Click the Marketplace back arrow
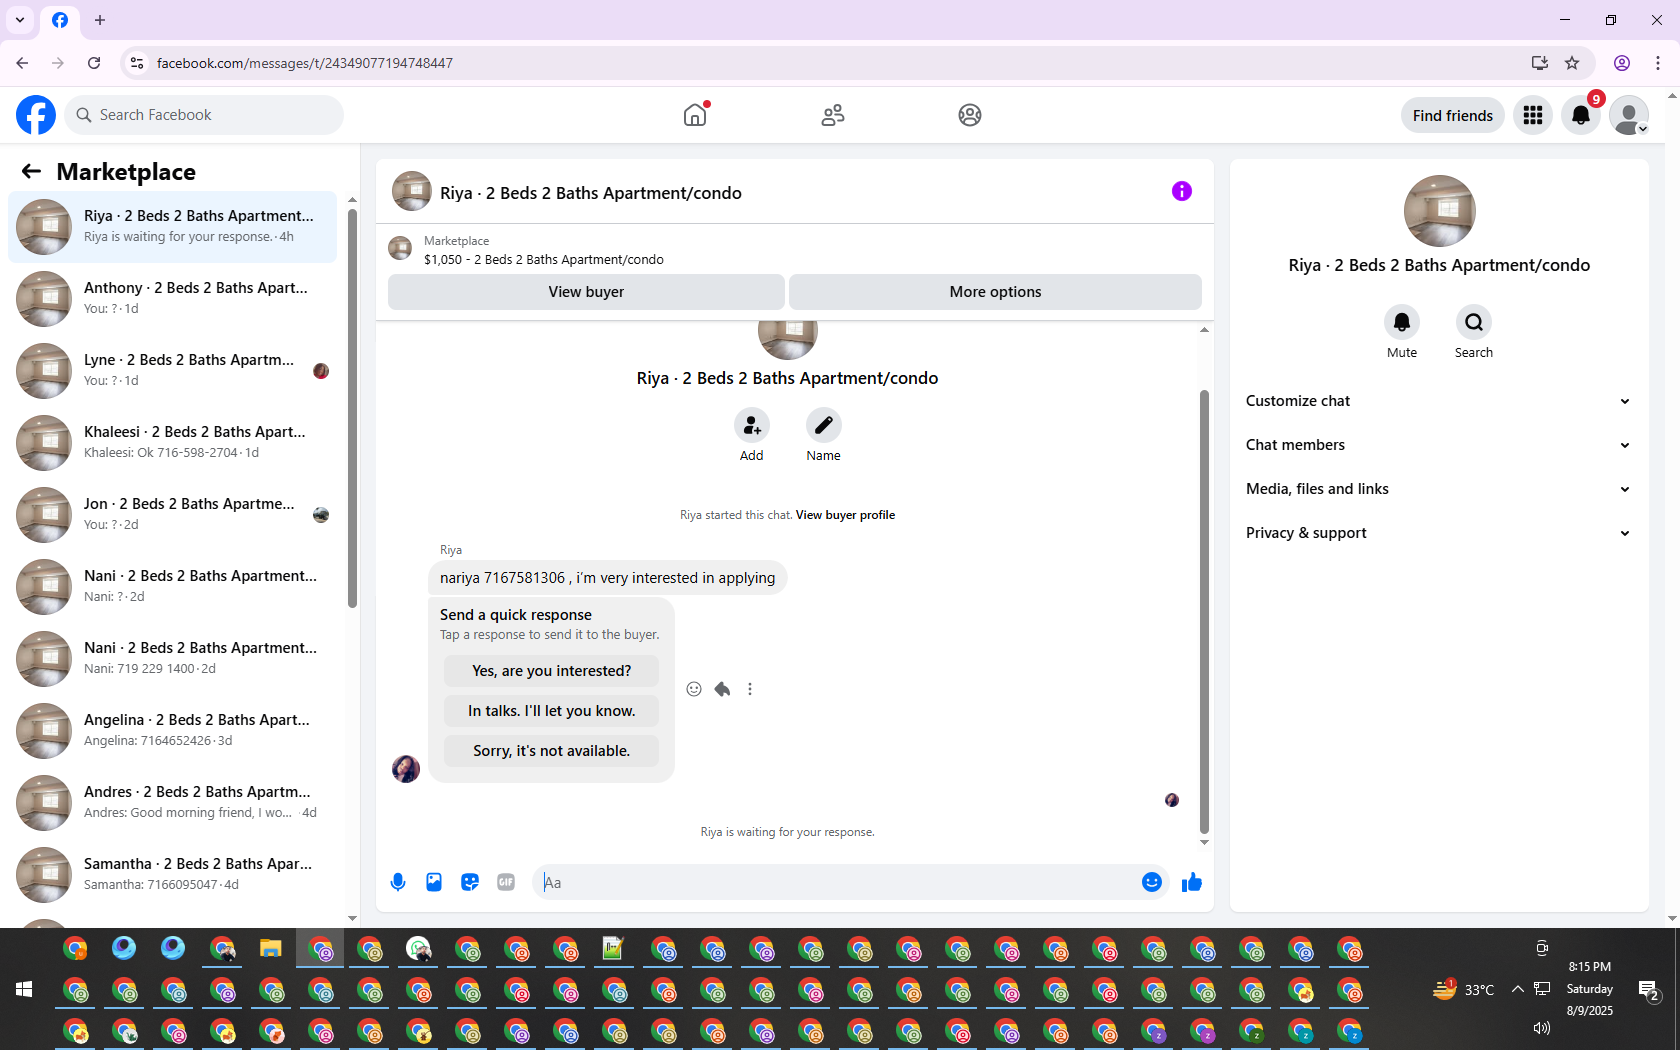 click(31, 171)
